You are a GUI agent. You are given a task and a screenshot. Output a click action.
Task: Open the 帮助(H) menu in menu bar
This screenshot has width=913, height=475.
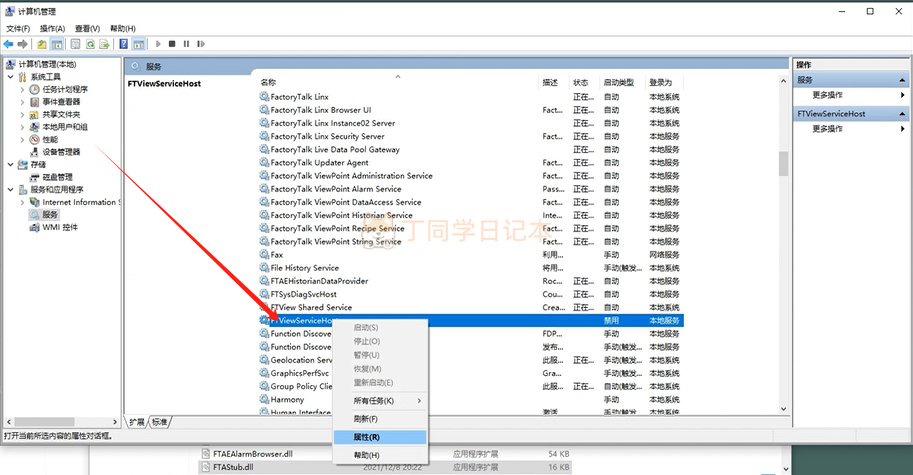123,29
